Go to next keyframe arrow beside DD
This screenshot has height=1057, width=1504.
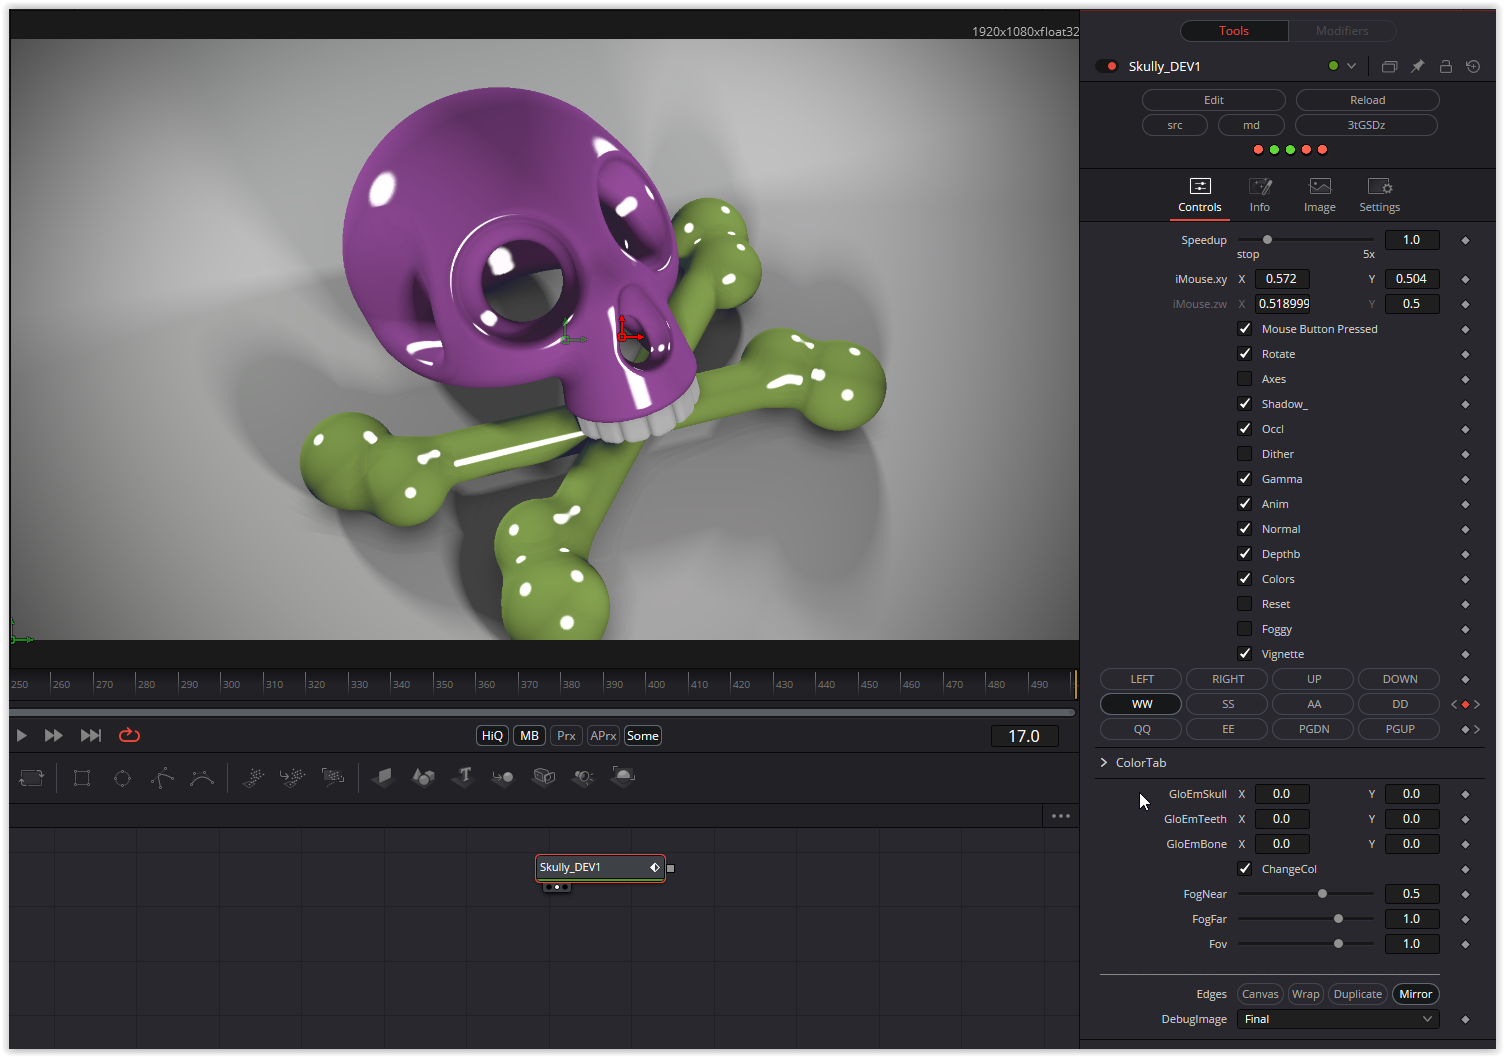pos(1476,704)
